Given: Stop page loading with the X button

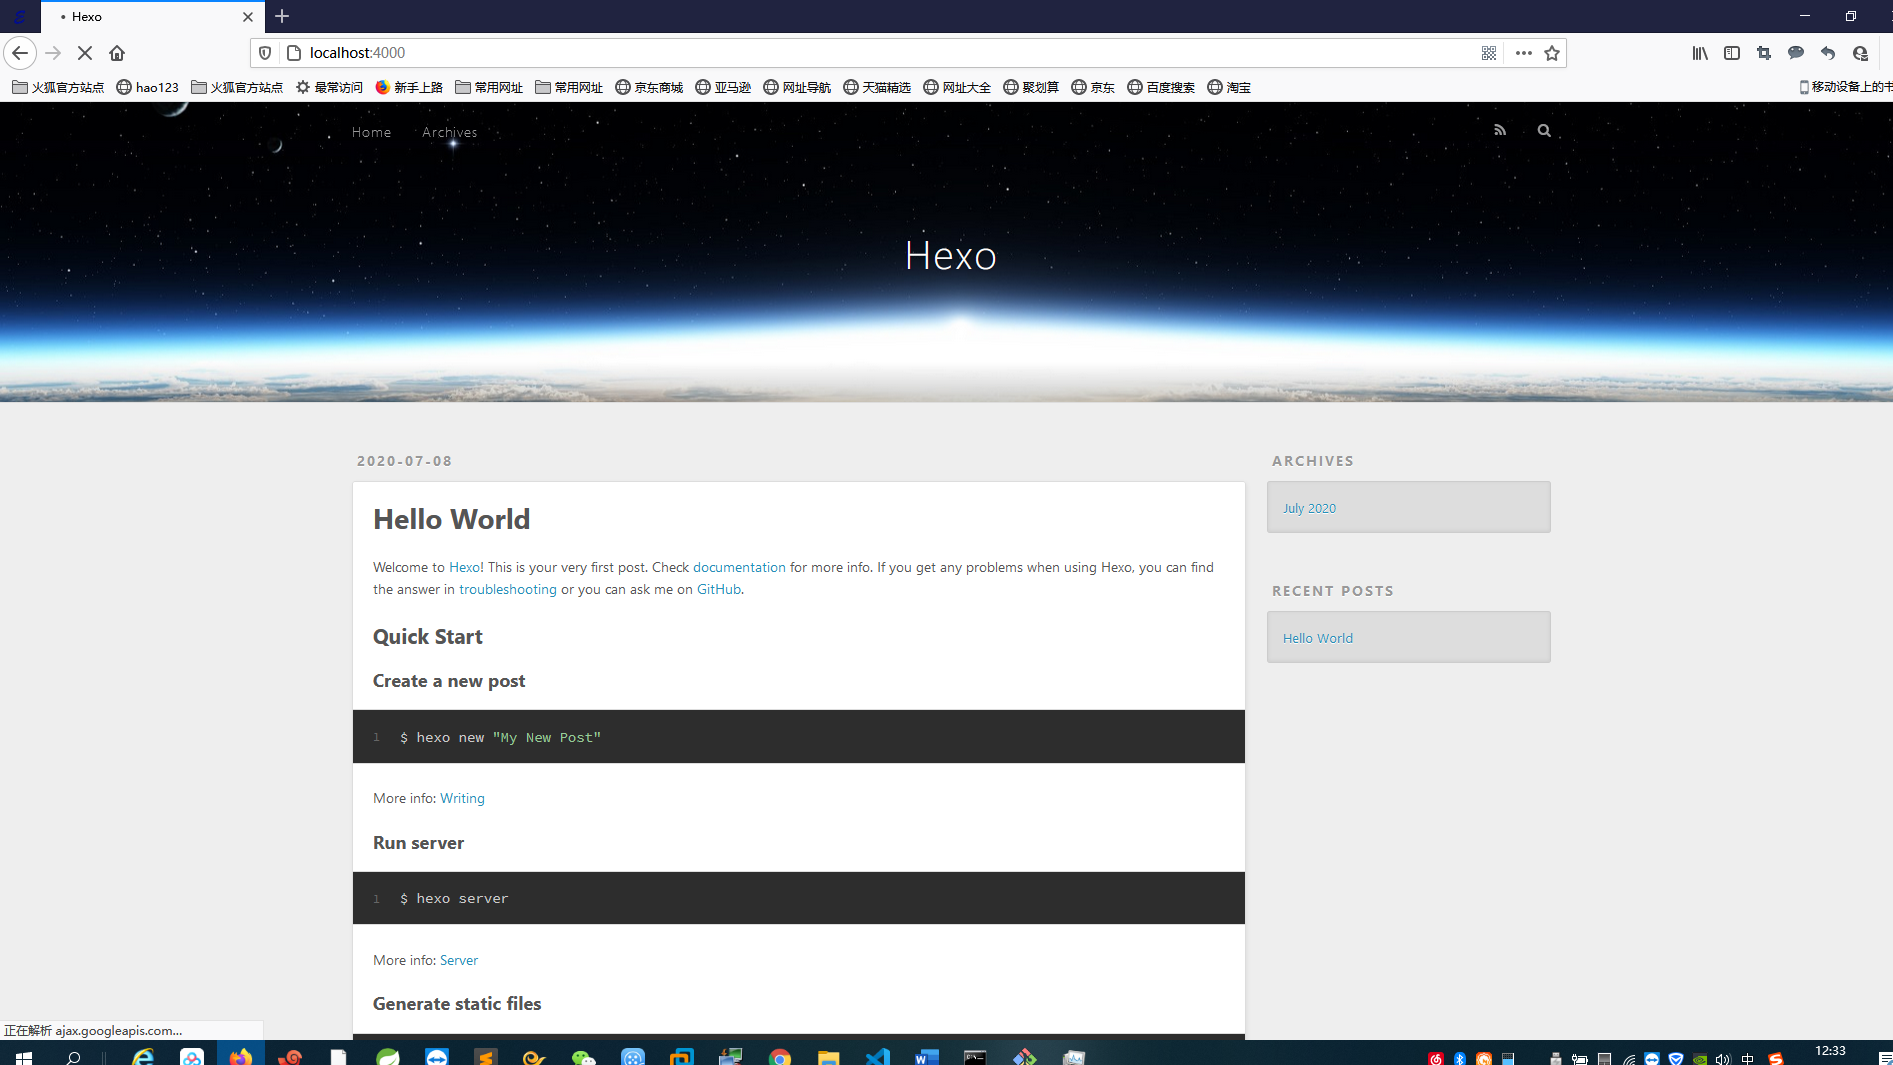Looking at the screenshot, I should (x=85, y=53).
